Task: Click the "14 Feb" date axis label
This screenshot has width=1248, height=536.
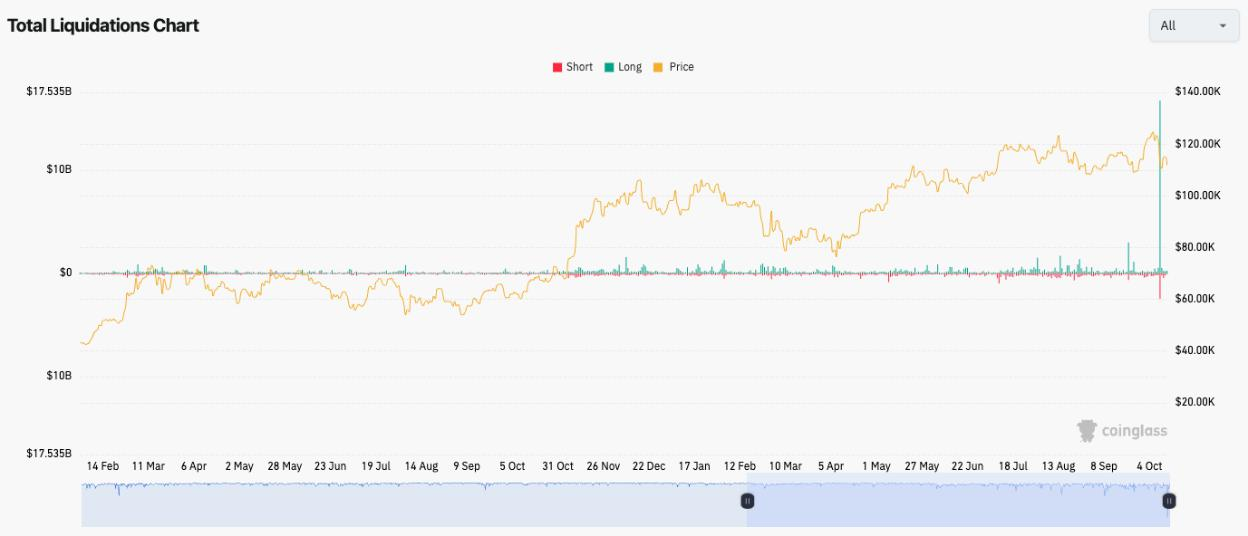Action: pyautogui.click(x=103, y=466)
